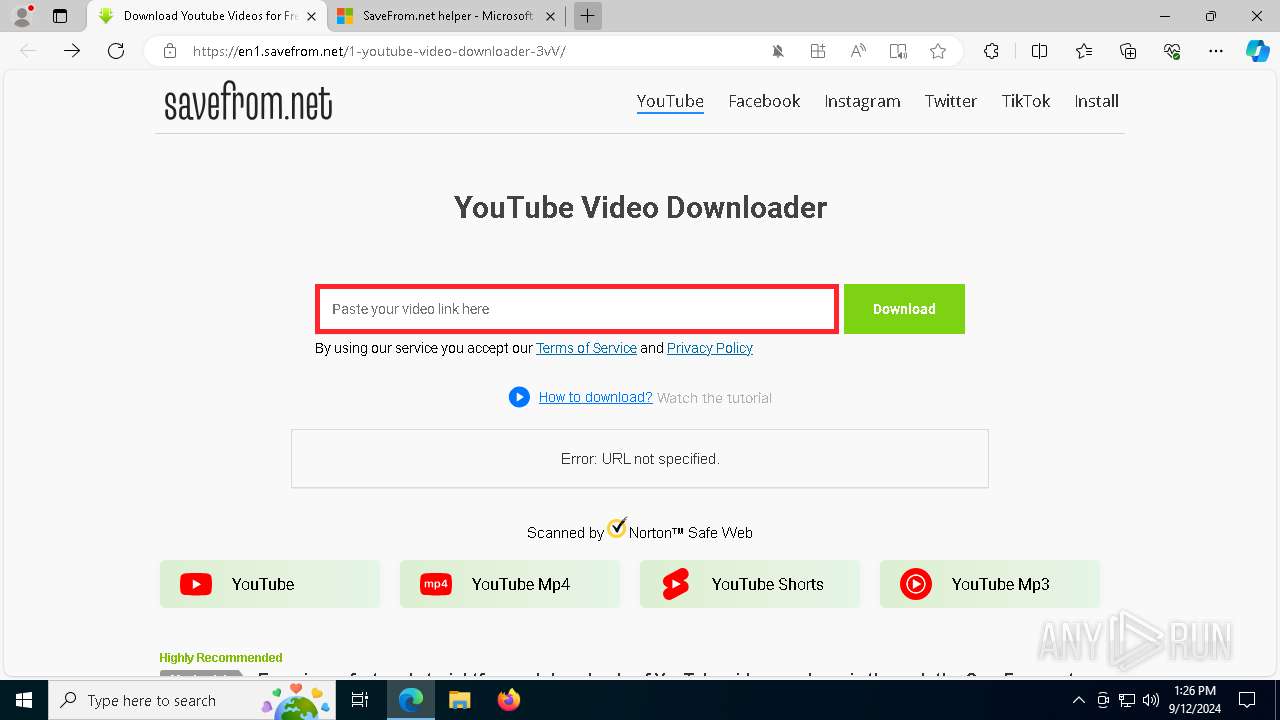Open the Favorites list icon
The height and width of the screenshot is (720, 1280).
pos(1084,51)
